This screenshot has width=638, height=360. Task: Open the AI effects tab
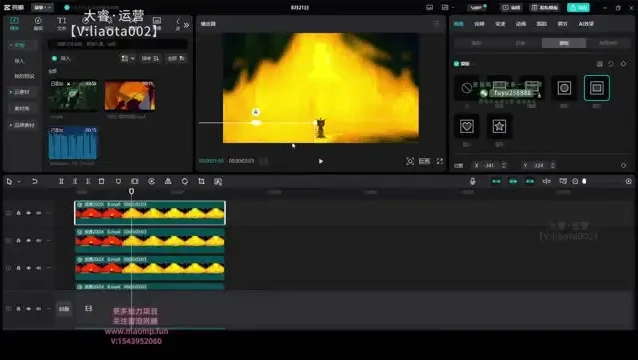[x=586, y=24]
